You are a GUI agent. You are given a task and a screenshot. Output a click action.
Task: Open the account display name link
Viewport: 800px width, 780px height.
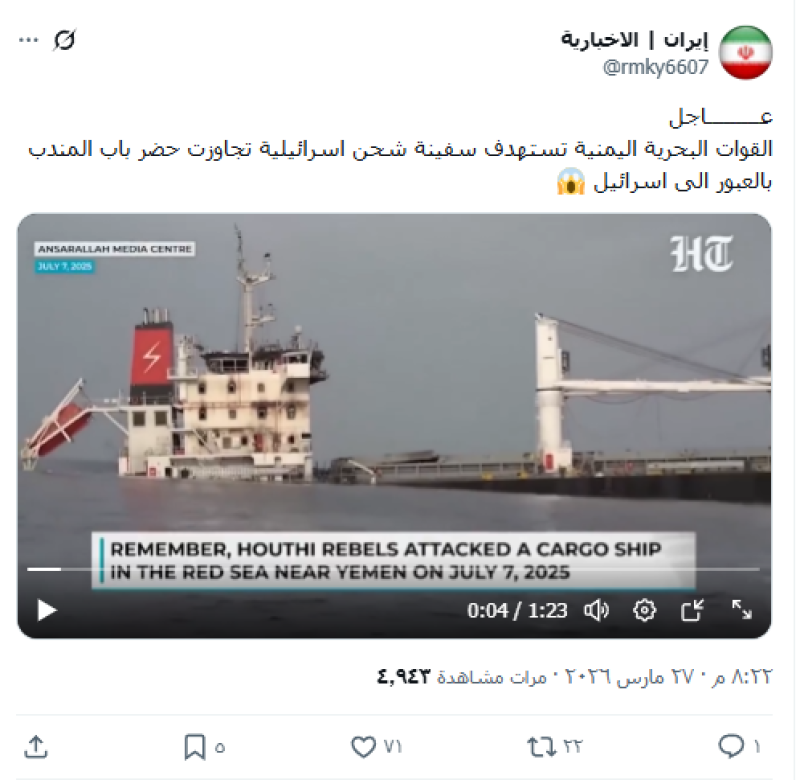tap(635, 40)
